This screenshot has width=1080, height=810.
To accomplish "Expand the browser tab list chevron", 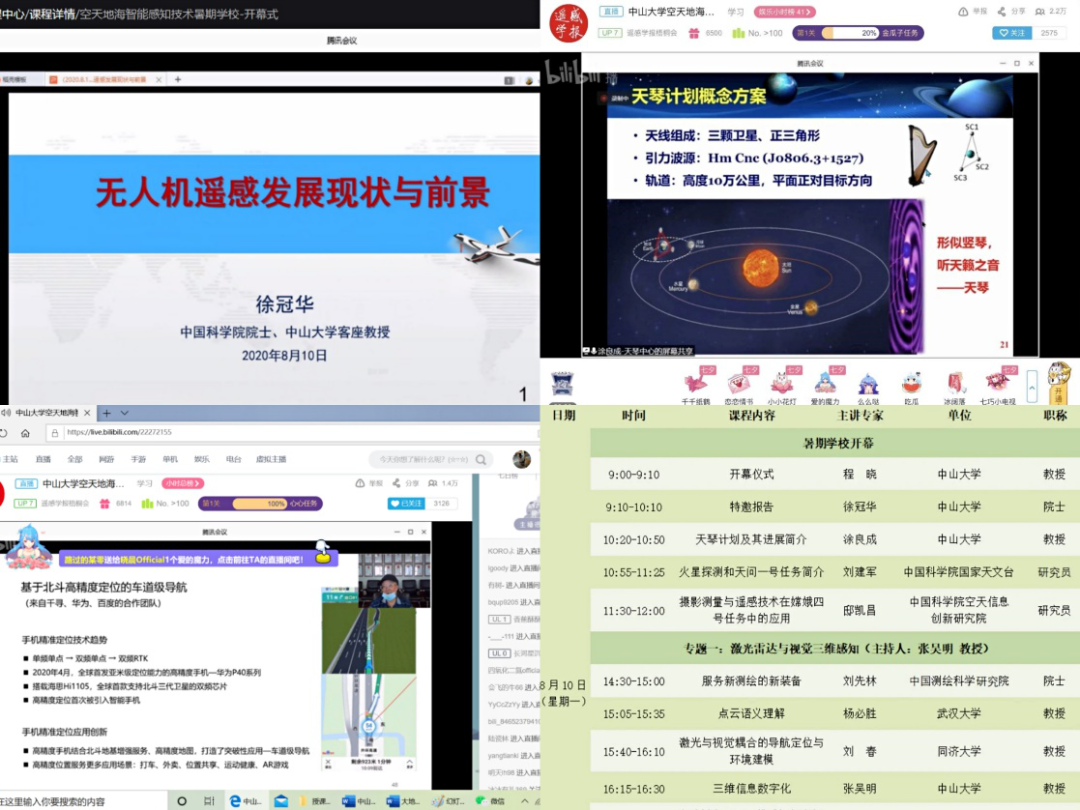I will click(x=124, y=412).
